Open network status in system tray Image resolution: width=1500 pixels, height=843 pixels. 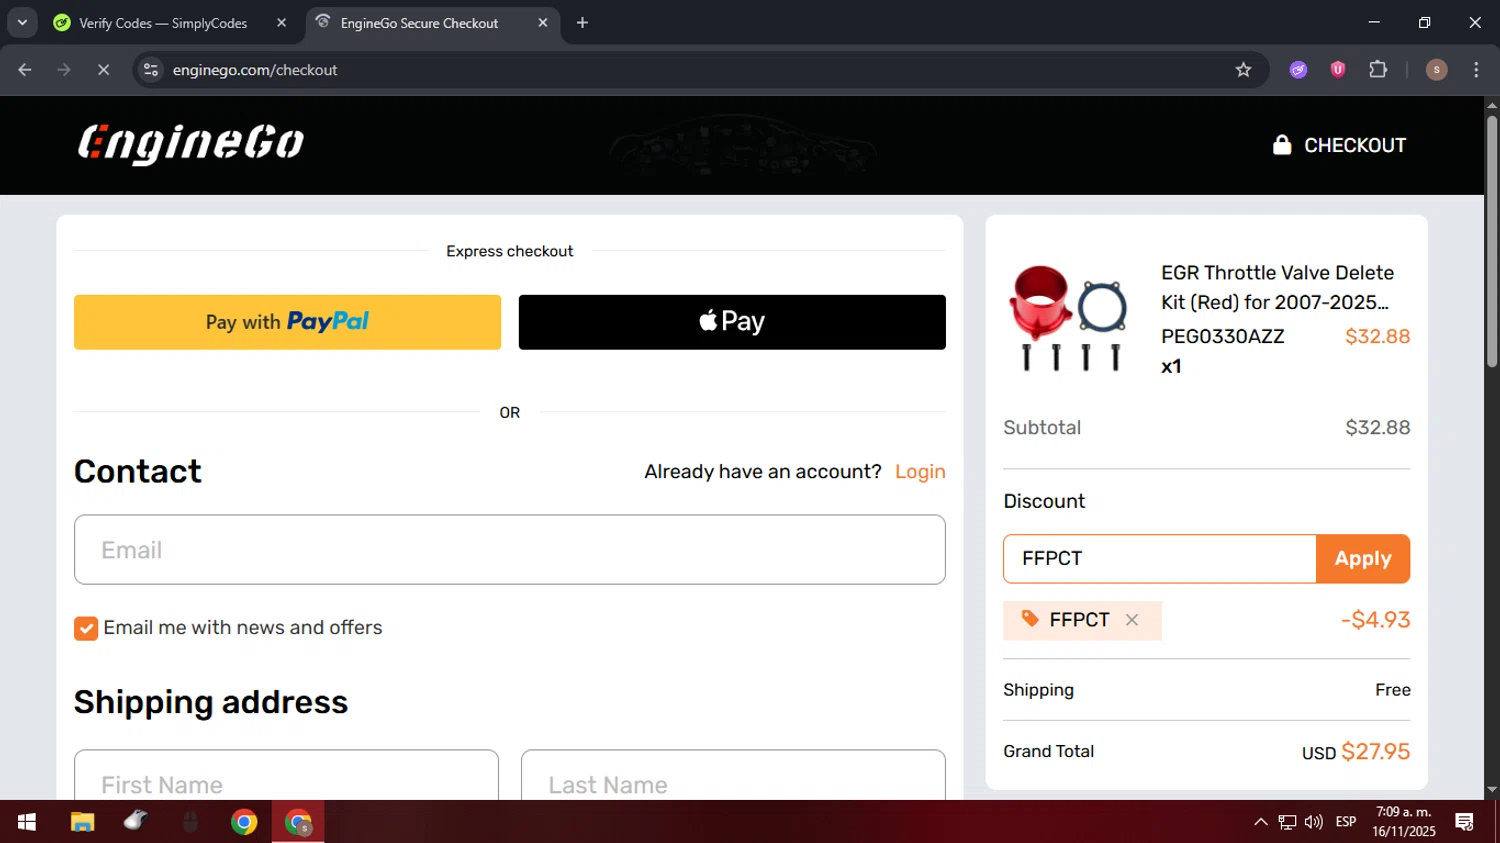[x=1287, y=822]
